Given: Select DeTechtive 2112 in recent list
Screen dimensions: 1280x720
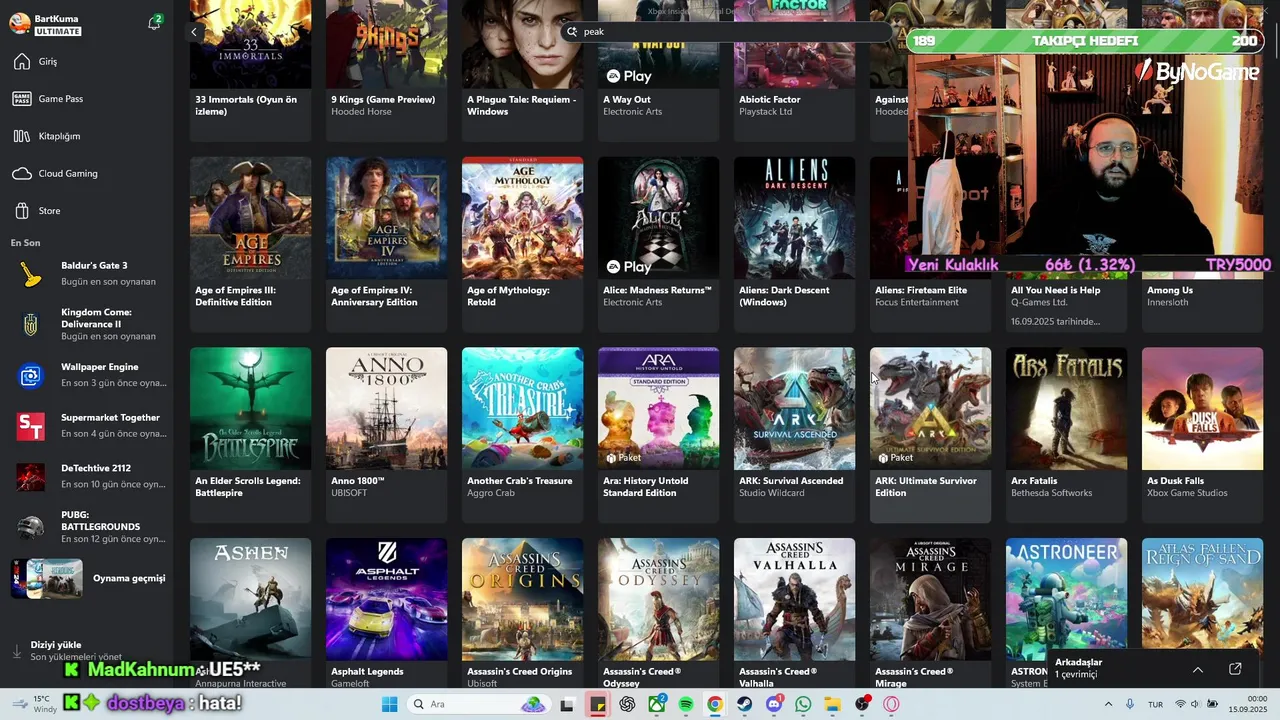Looking at the screenshot, I should point(88,476).
